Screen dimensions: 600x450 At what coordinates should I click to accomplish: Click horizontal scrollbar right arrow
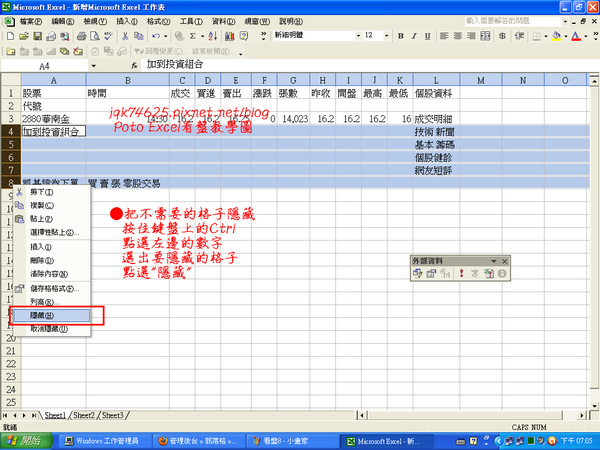582,415
